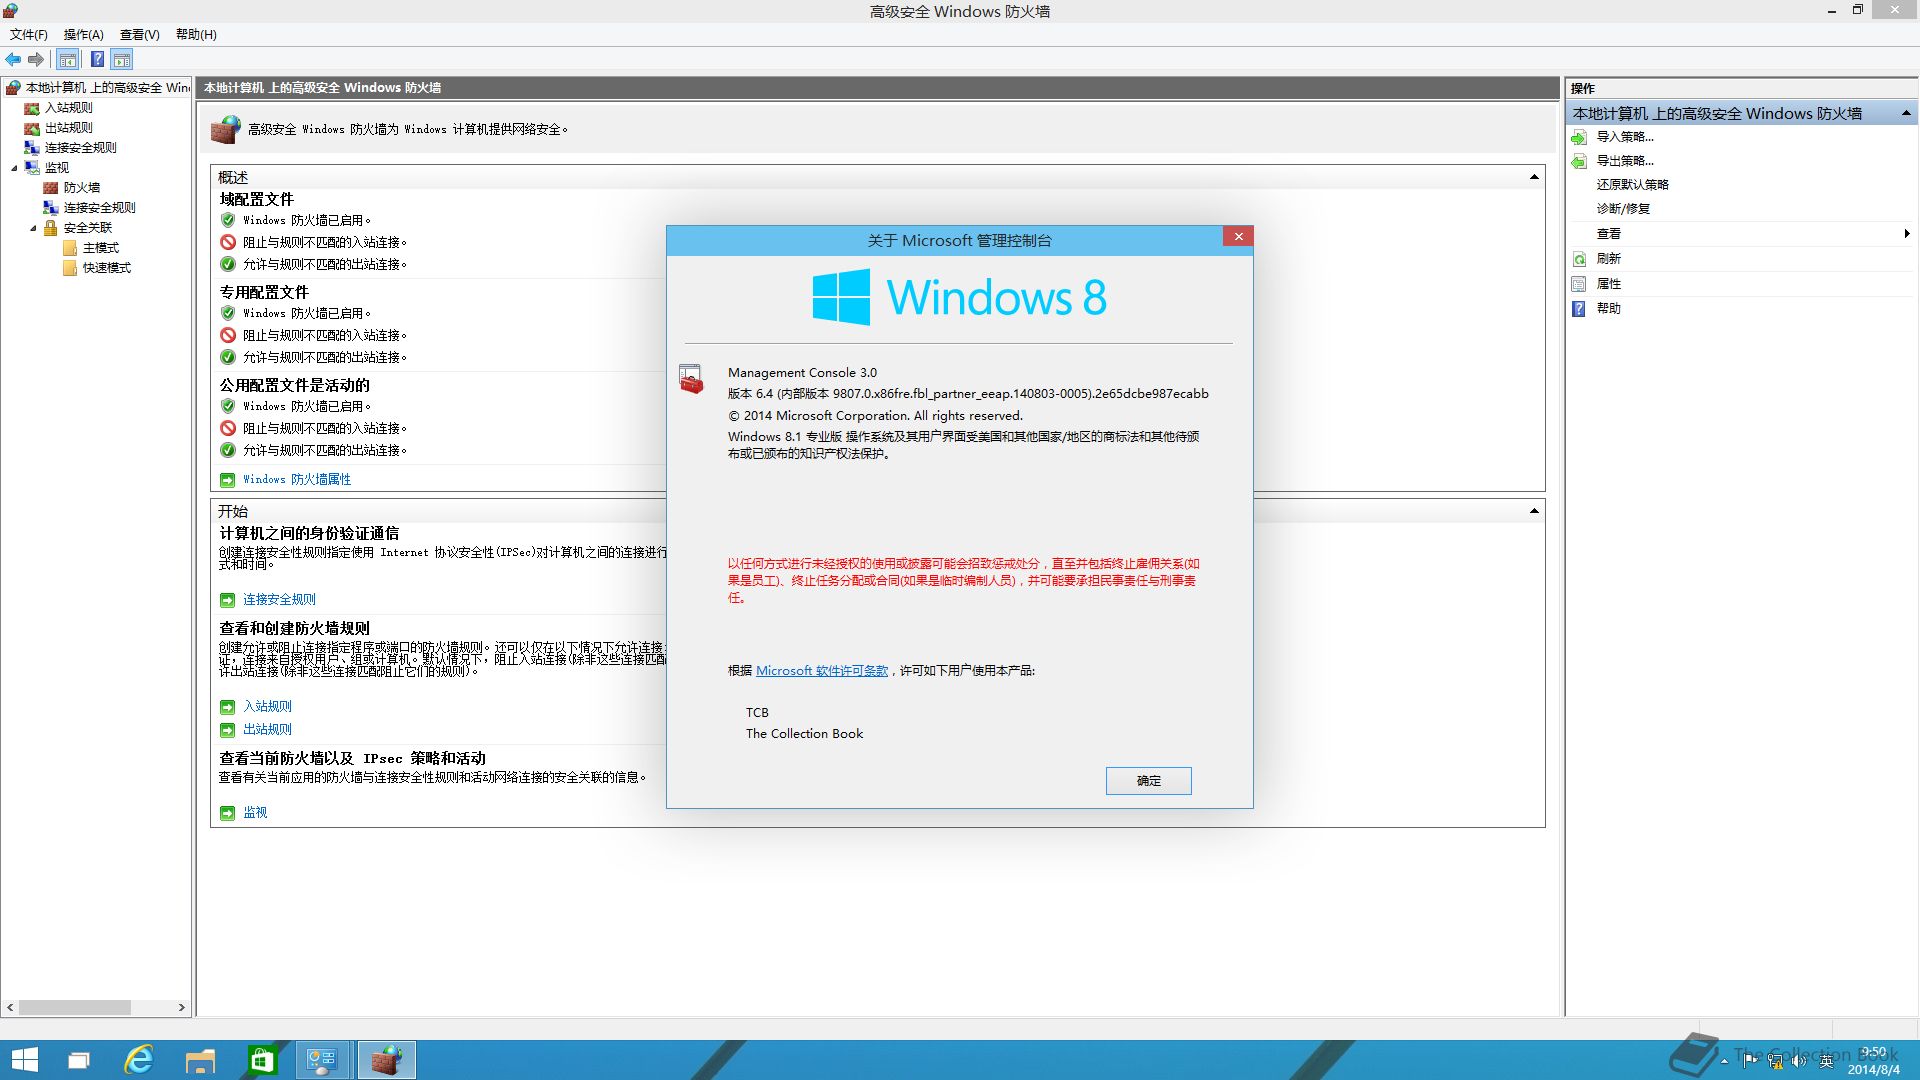Open the 操作(A) menu

click(x=83, y=34)
